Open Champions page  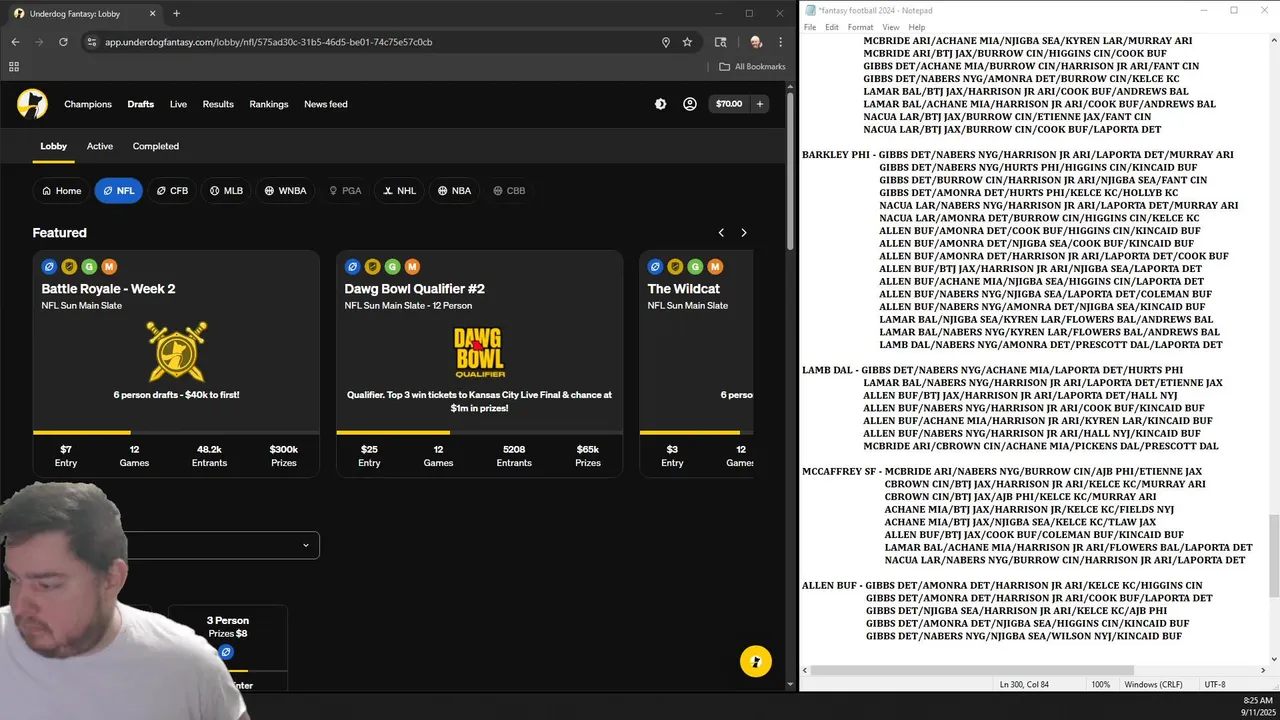88,104
